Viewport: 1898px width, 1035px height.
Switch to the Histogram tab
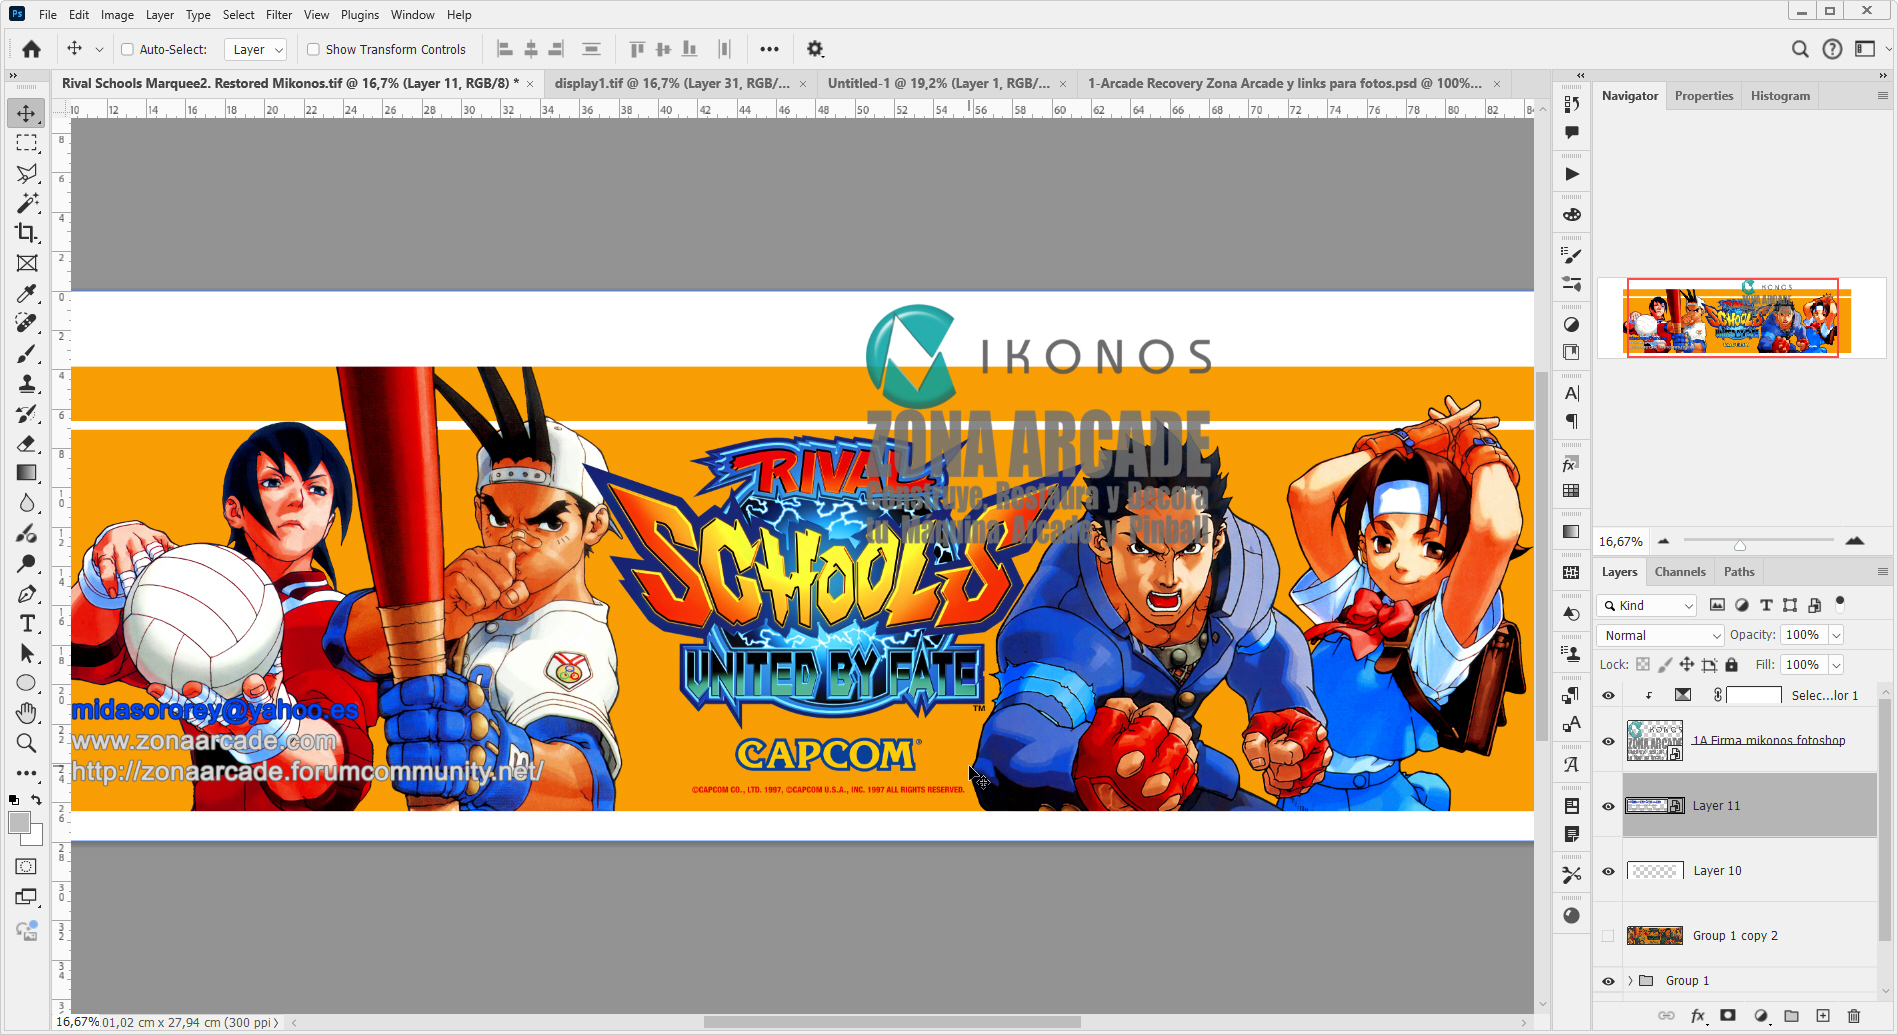pos(1780,96)
